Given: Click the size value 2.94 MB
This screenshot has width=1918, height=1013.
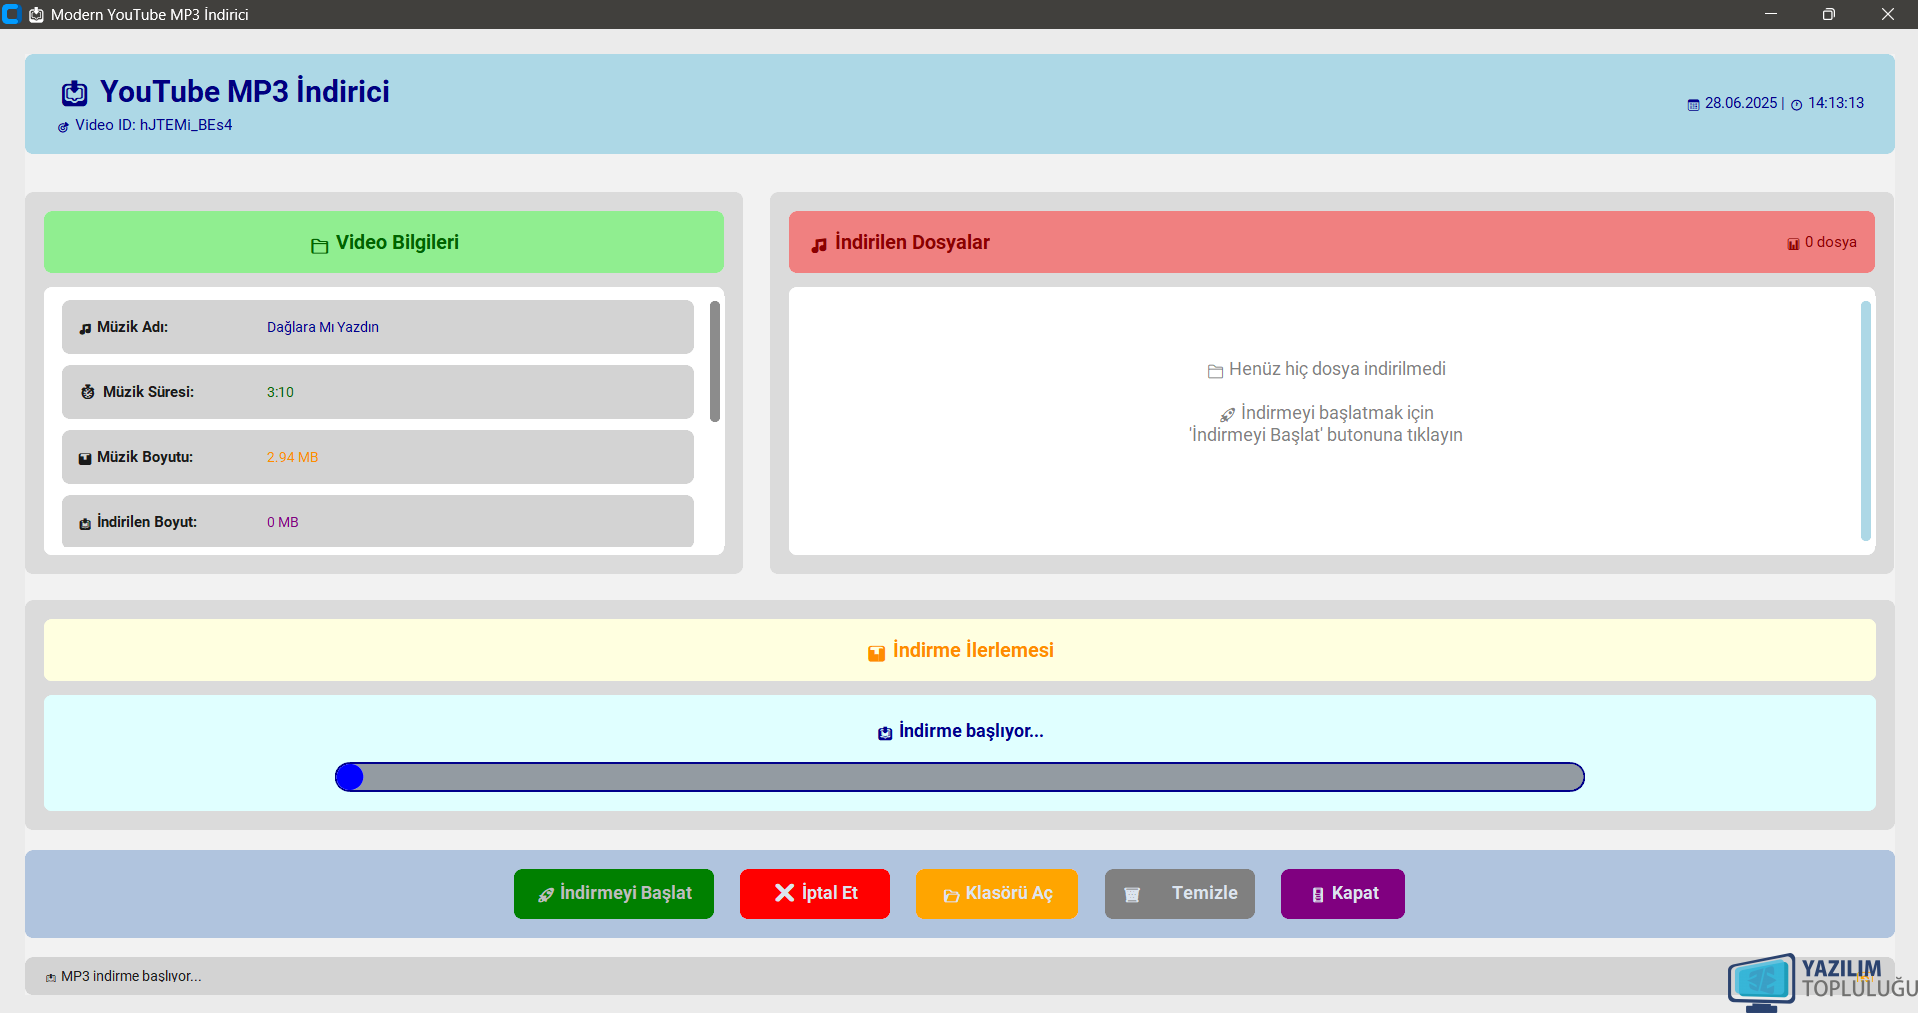Looking at the screenshot, I should [292, 457].
